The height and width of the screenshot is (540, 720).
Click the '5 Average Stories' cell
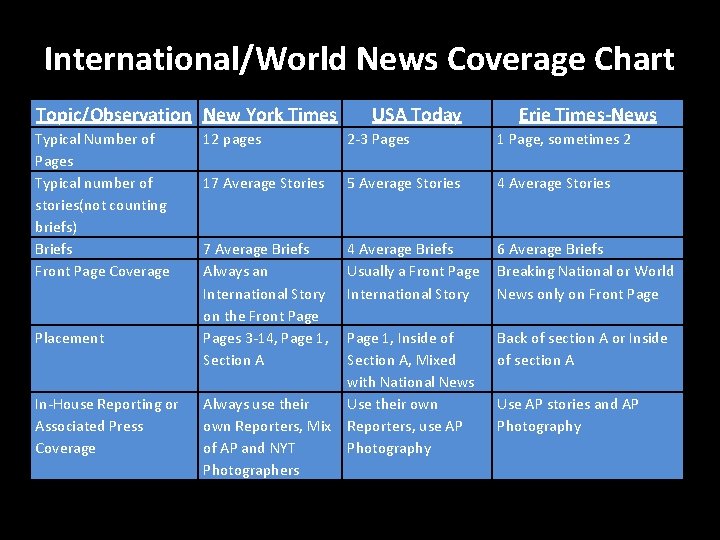(x=417, y=204)
